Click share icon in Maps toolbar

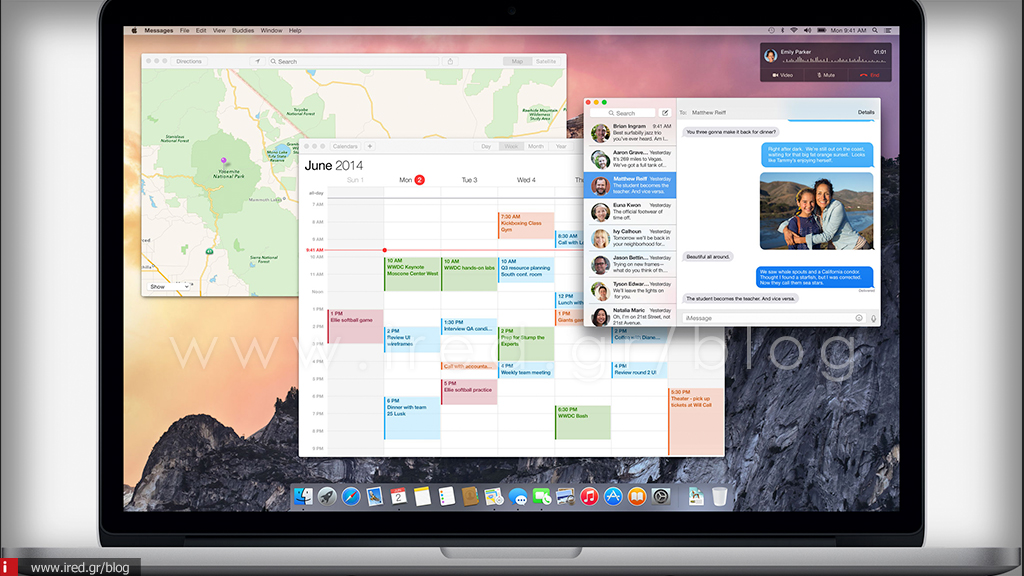click(x=450, y=61)
